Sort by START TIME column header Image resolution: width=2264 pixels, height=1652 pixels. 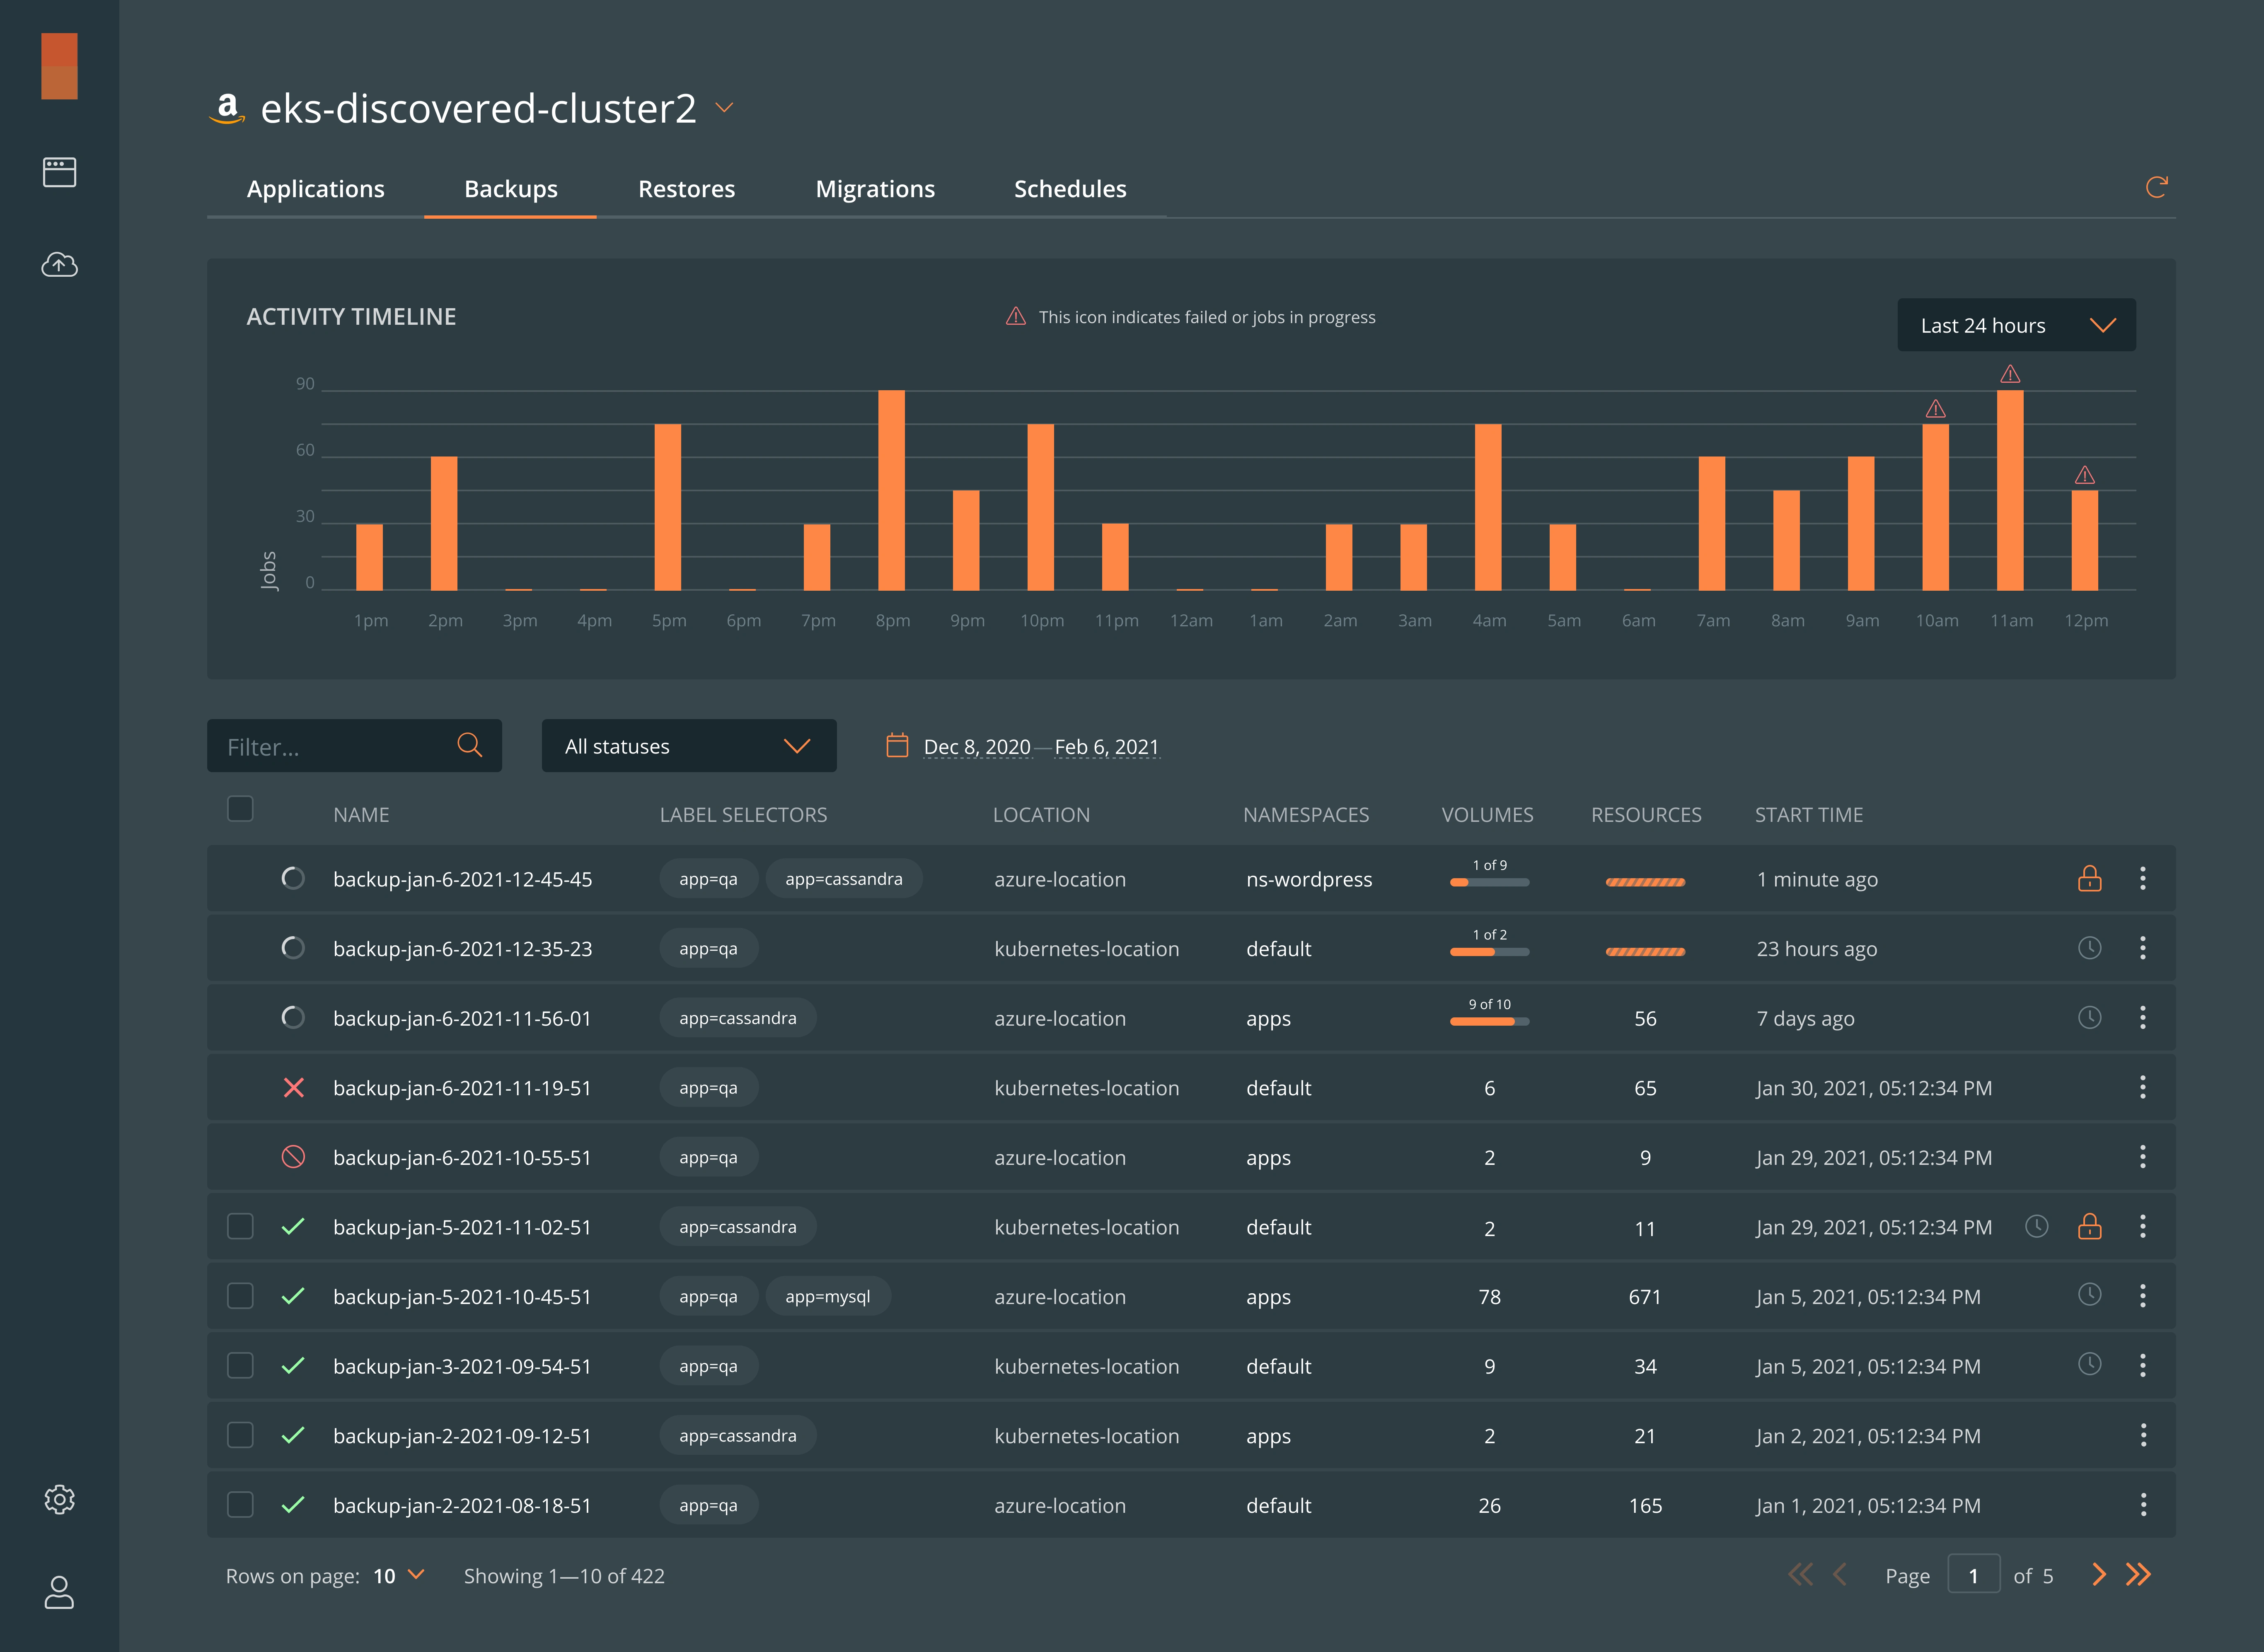click(x=1809, y=815)
